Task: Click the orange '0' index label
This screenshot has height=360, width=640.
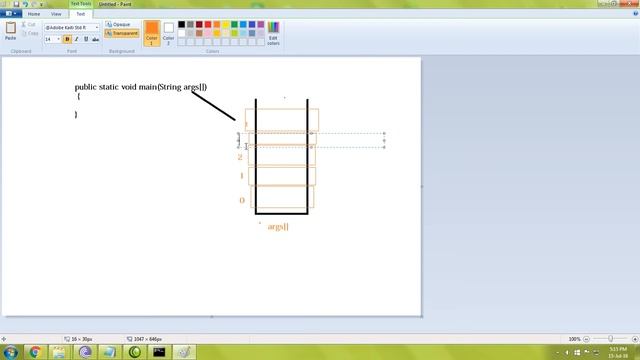Action: pos(242,200)
